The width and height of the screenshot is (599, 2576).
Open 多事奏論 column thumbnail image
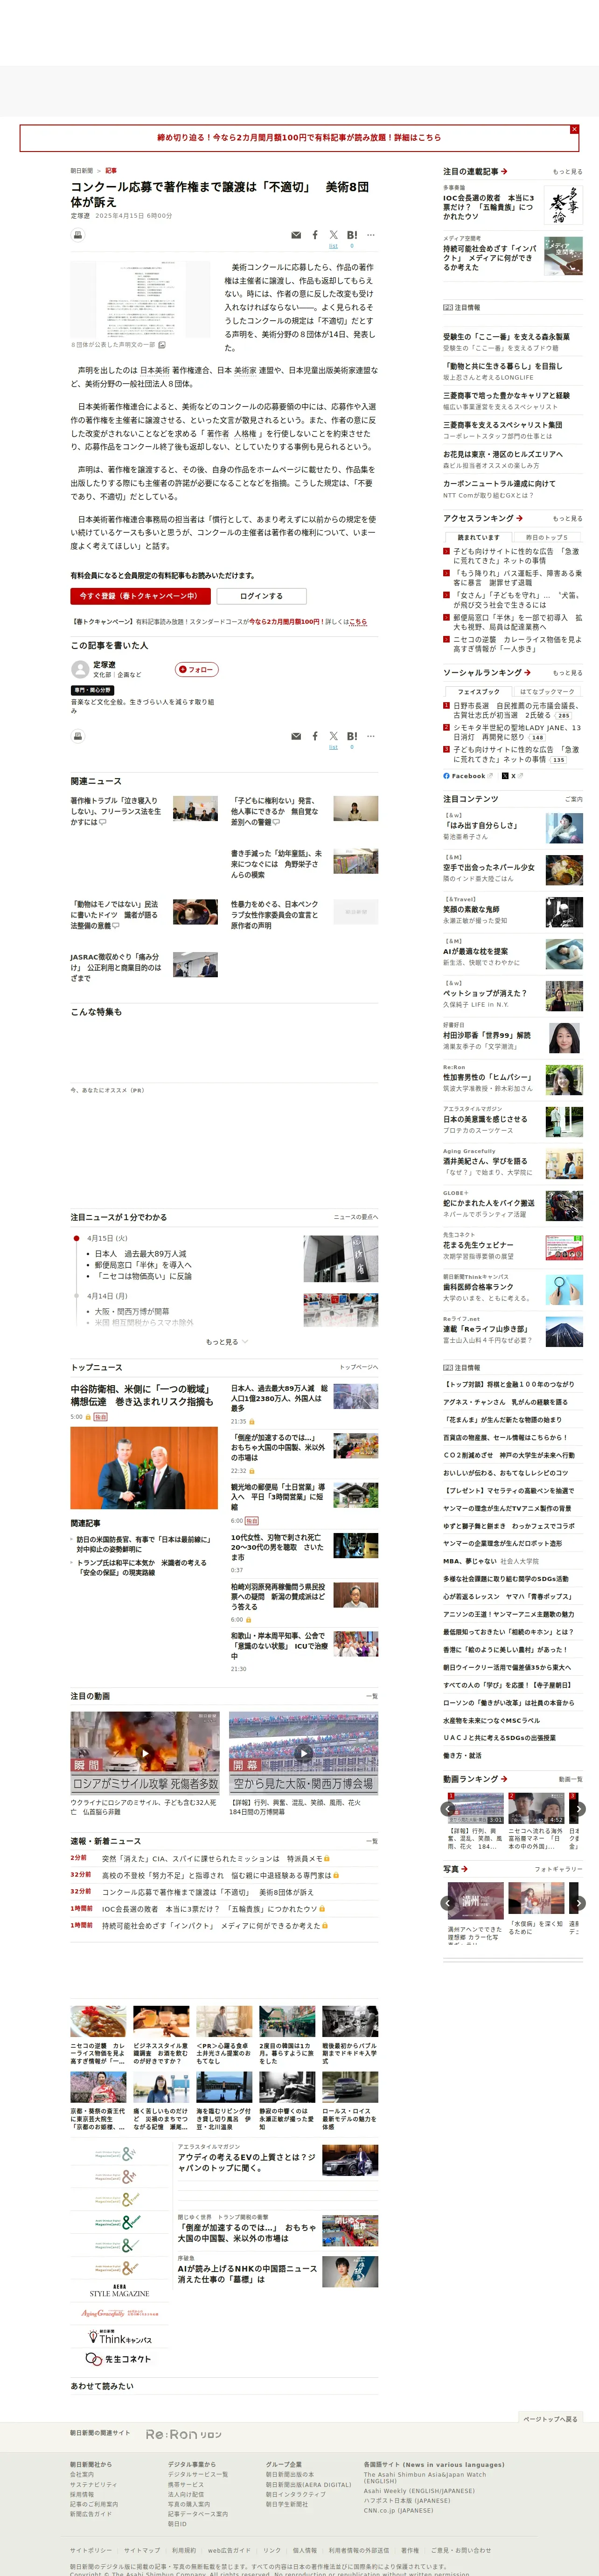(x=563, y=206)
